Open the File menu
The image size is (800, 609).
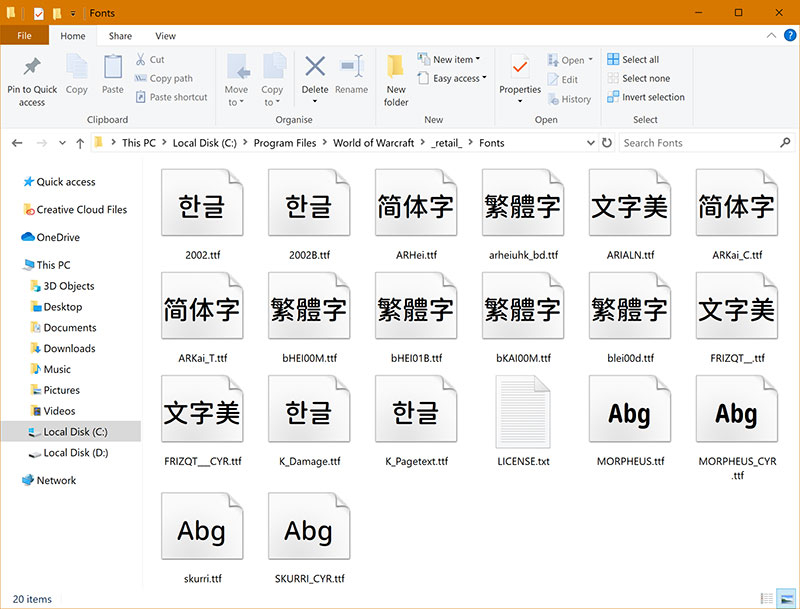25,35
